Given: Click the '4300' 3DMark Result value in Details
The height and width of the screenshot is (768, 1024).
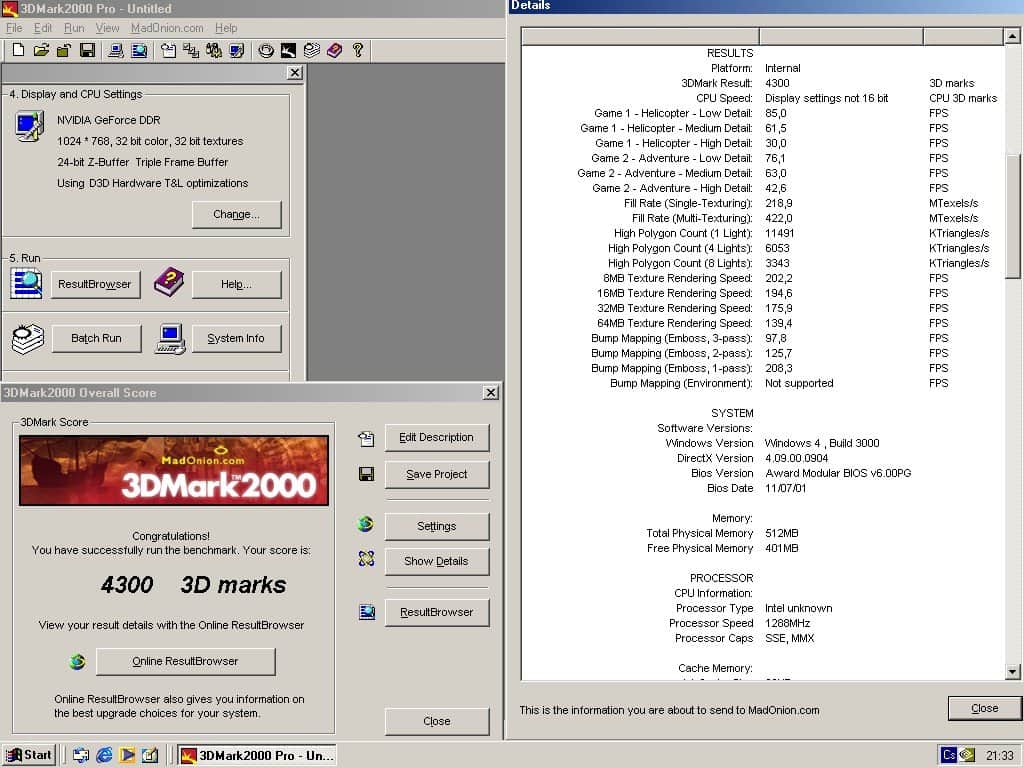Looking at the screenshot, I should [x=777, y=83].
